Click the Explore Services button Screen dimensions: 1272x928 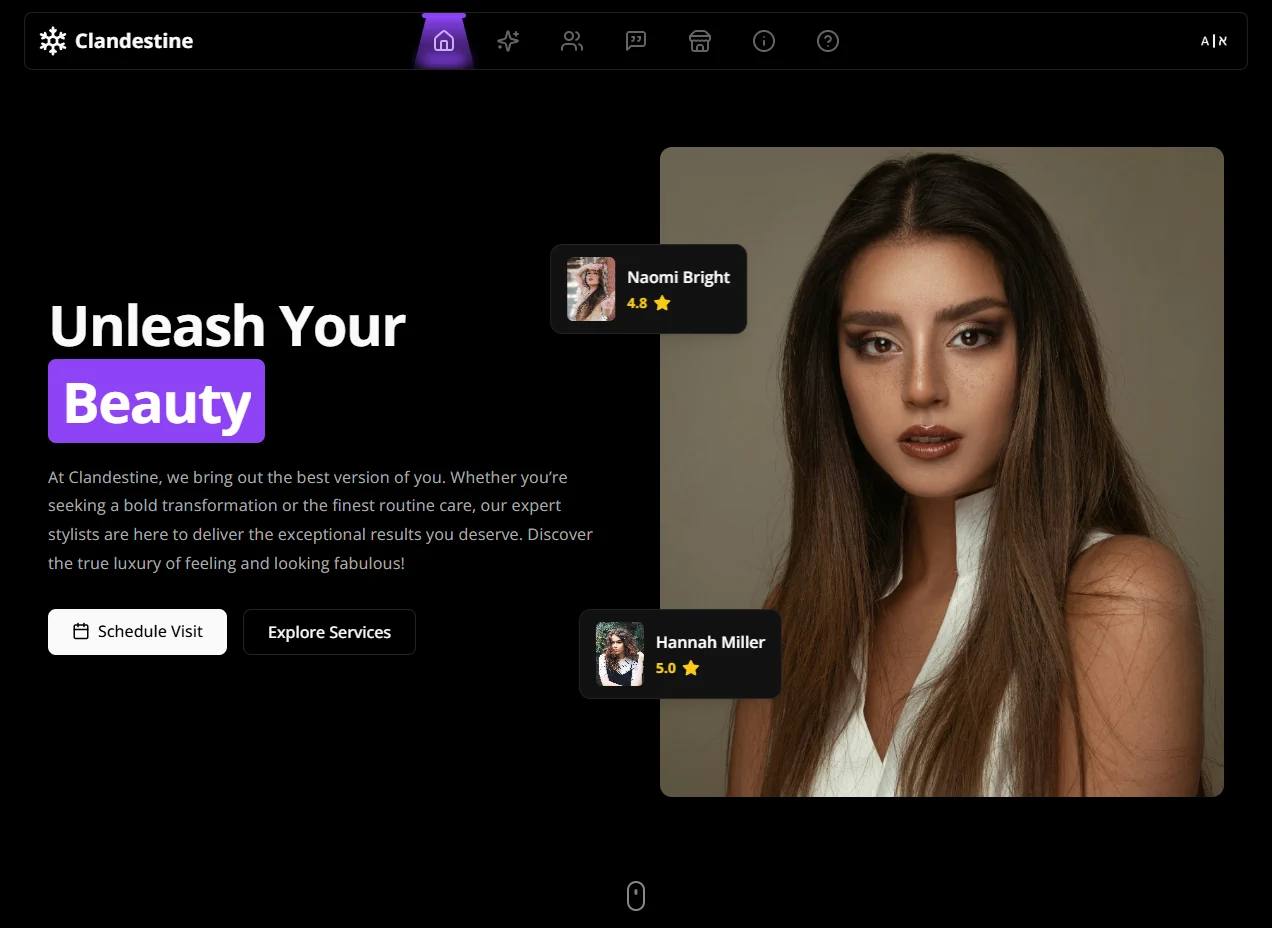pyautogui.click(x=329, y=632)
